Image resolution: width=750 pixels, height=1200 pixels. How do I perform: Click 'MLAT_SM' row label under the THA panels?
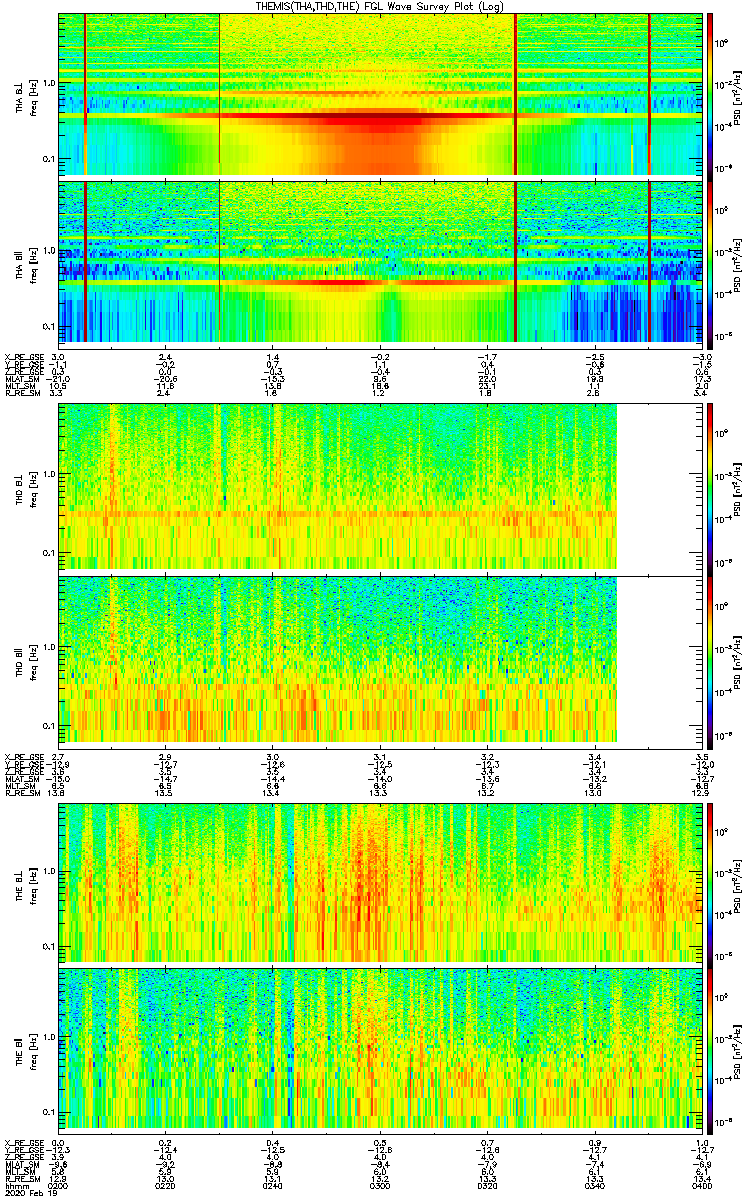(20, 380)
